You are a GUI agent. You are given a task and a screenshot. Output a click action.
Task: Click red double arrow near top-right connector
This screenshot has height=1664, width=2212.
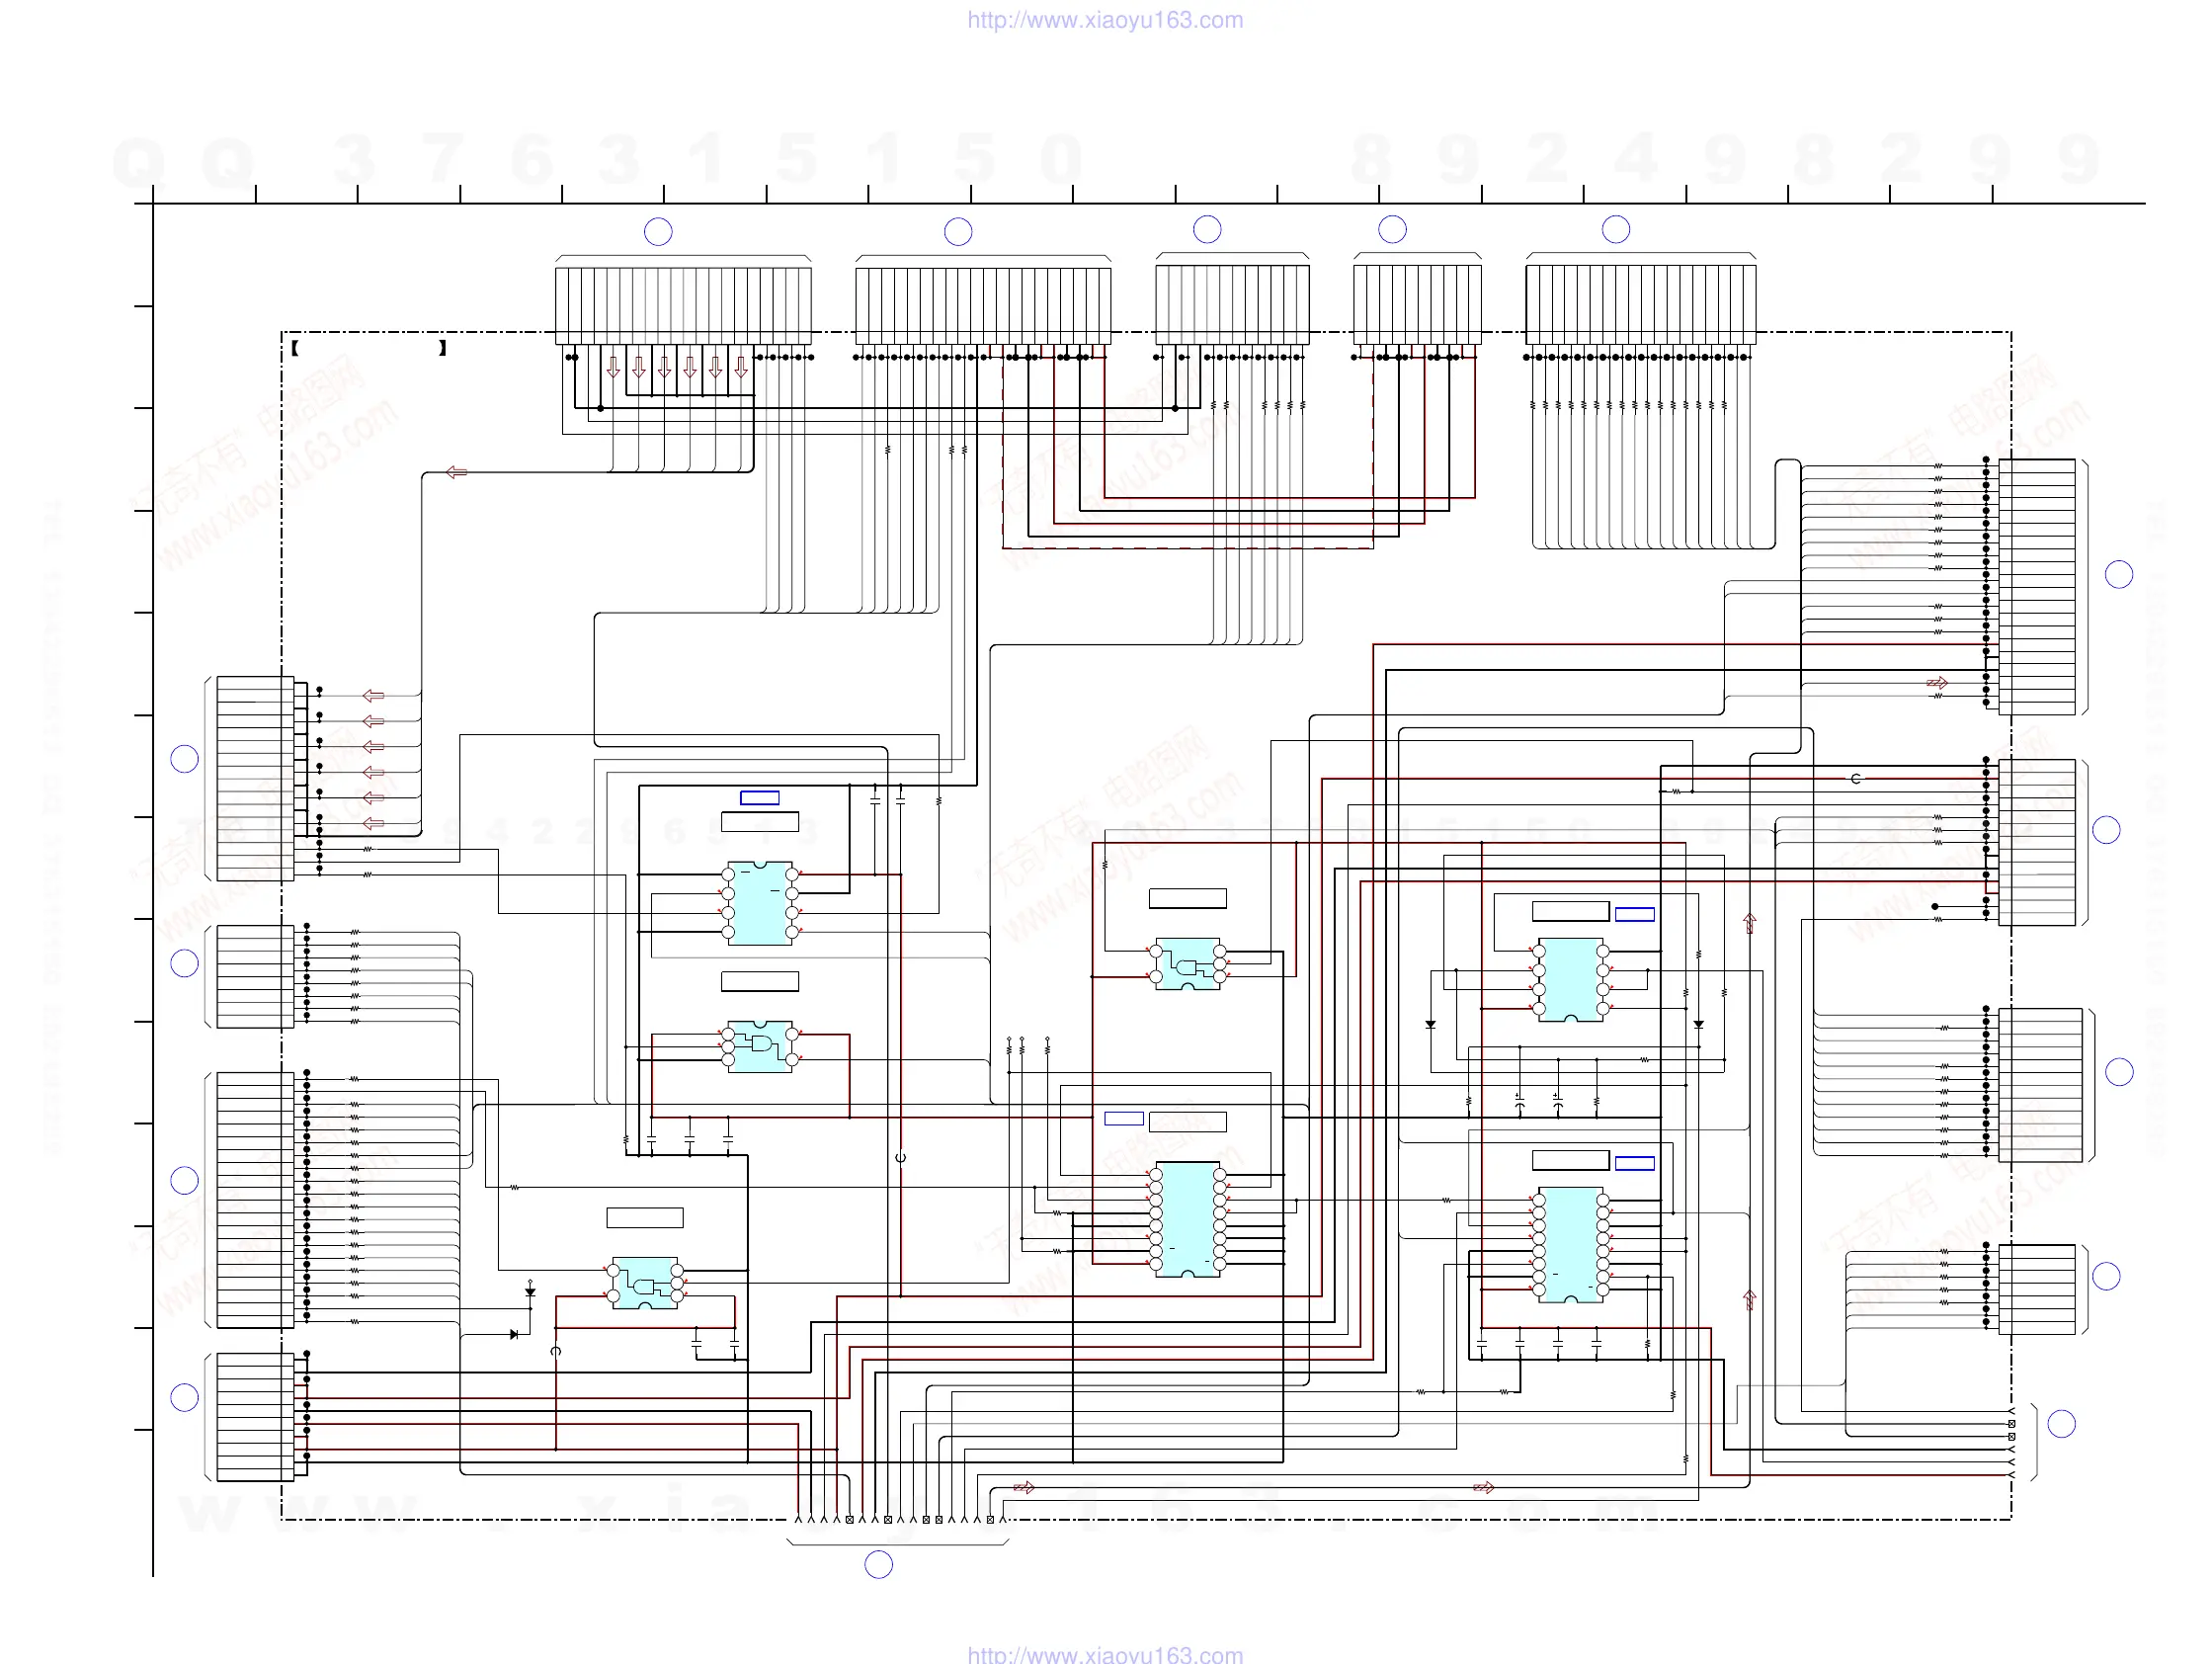[x=1937, y=683]
